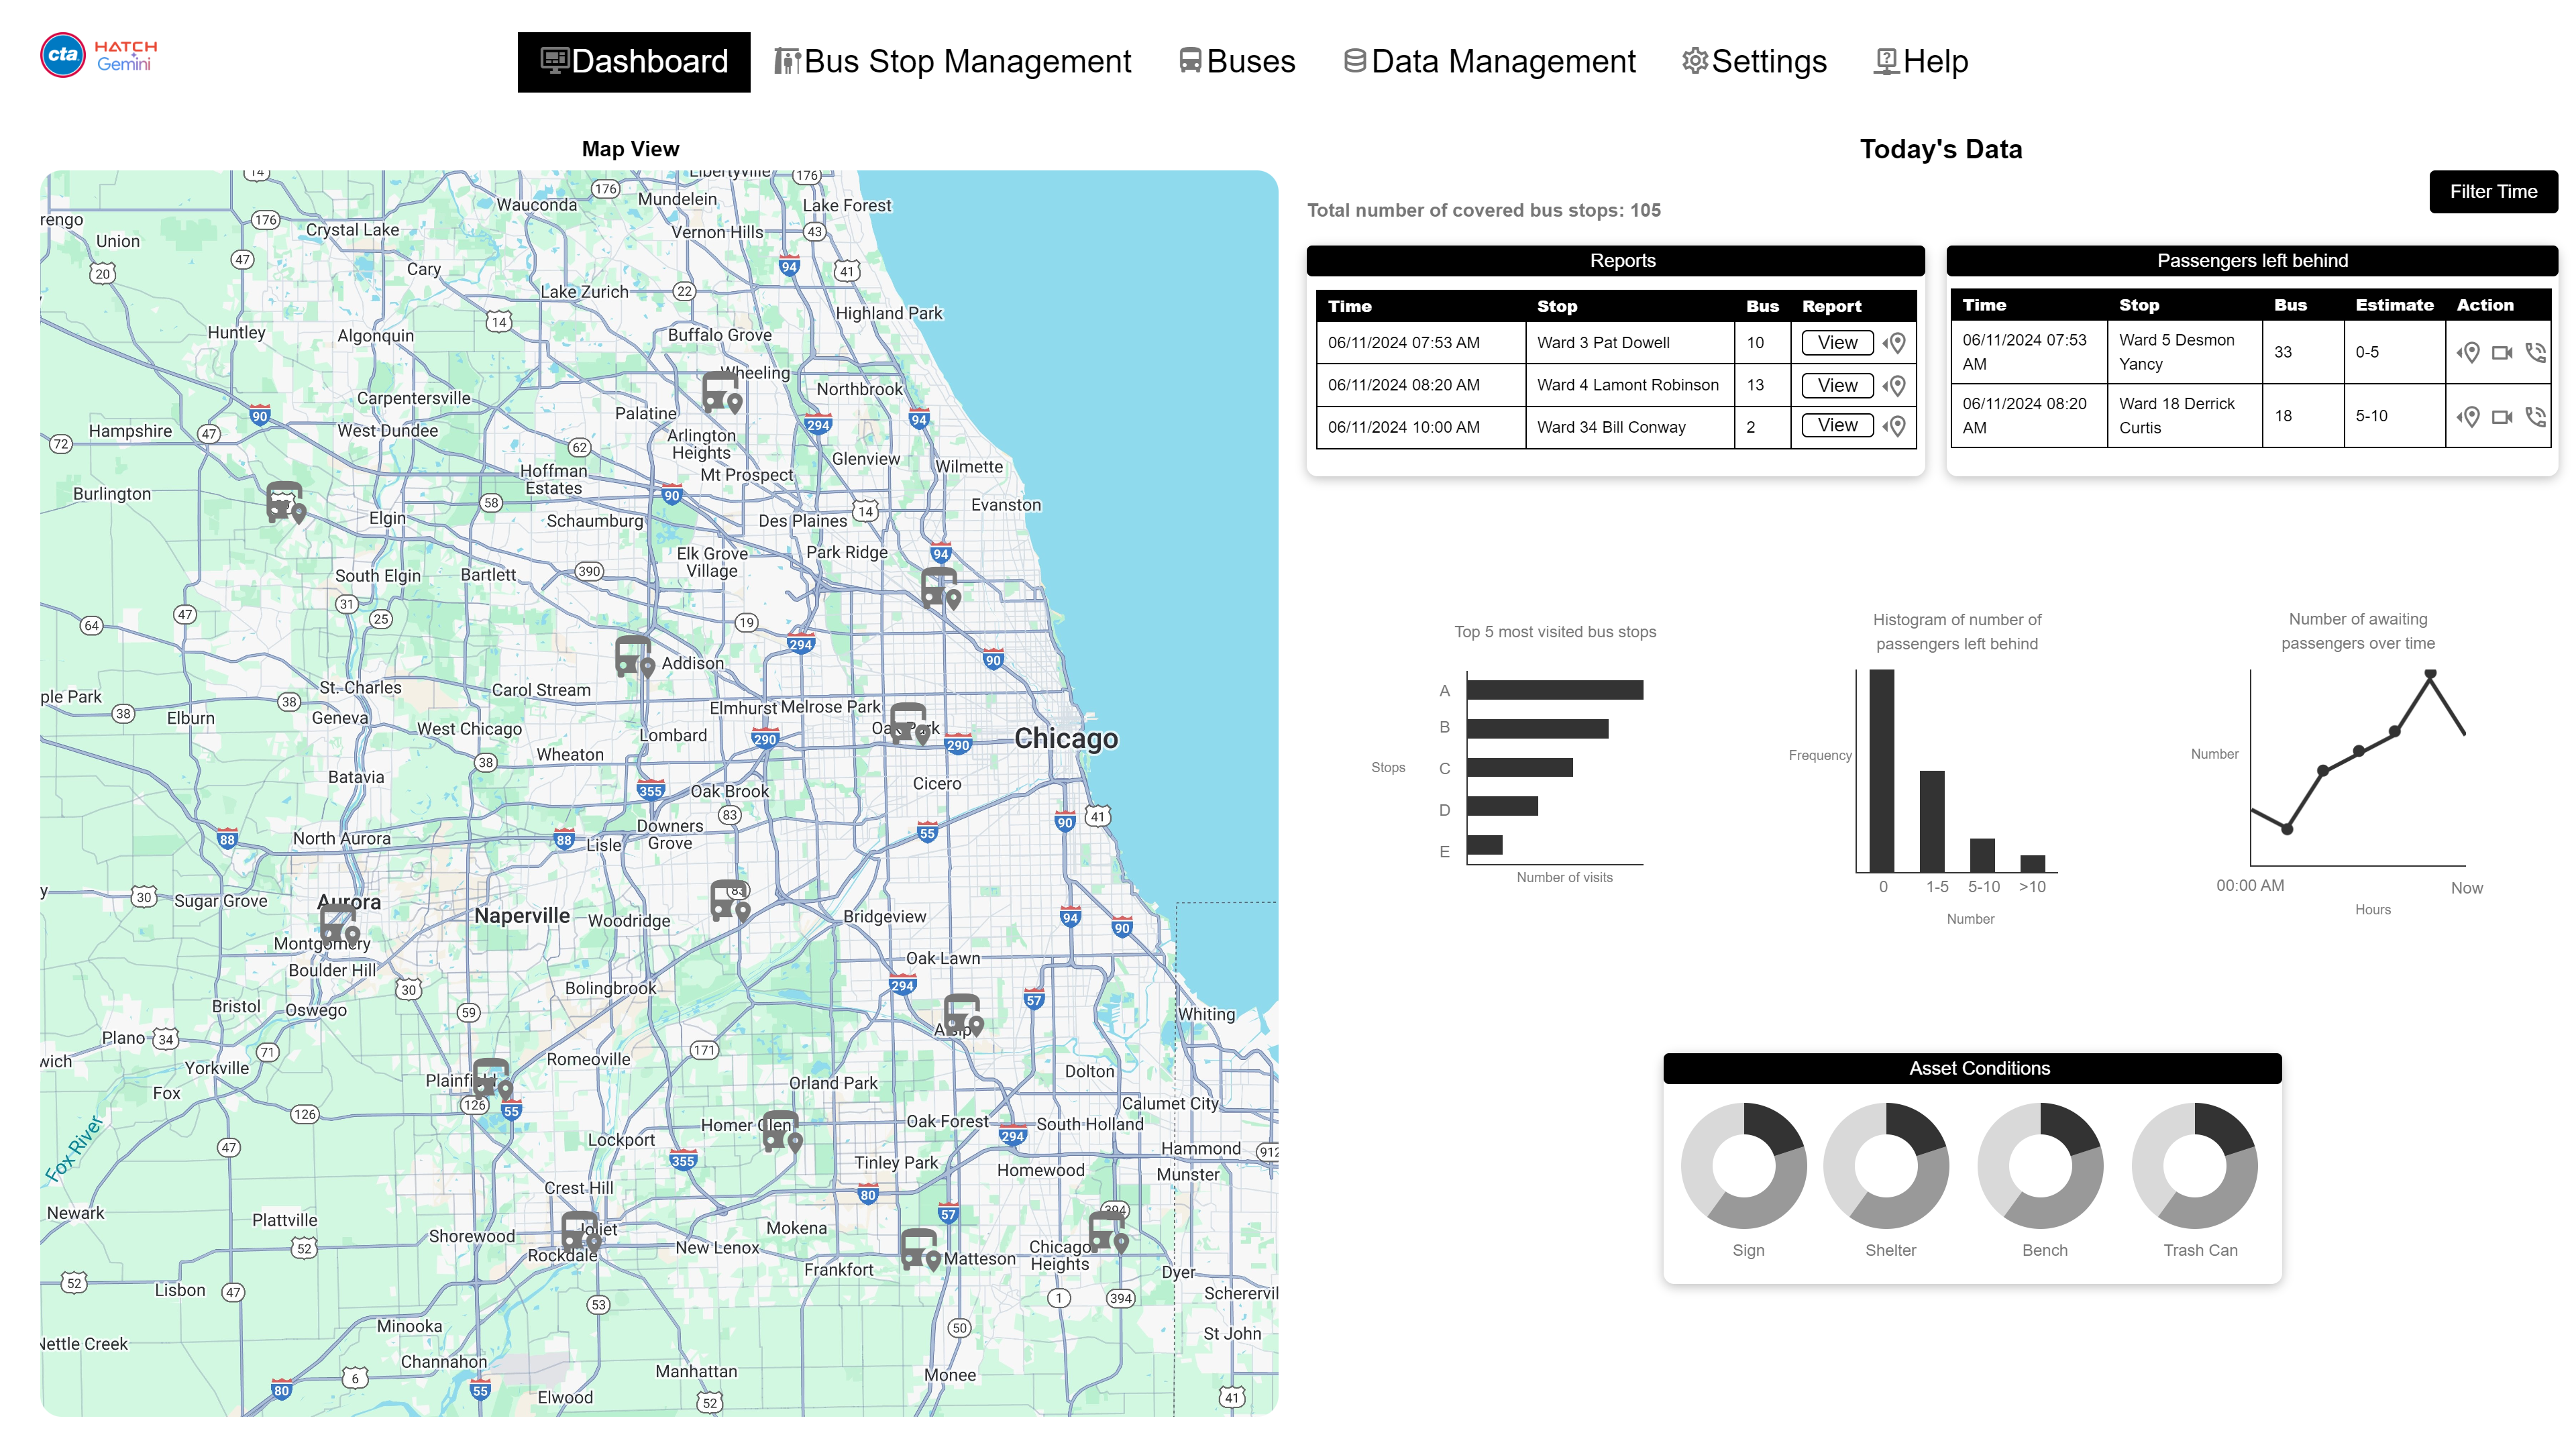Image resolution: width=2576 pixels, height=1449 pixels.
Task: Click the video camera icon for Ward 5 Desmon Yancy
Action: pos(2501,352)
